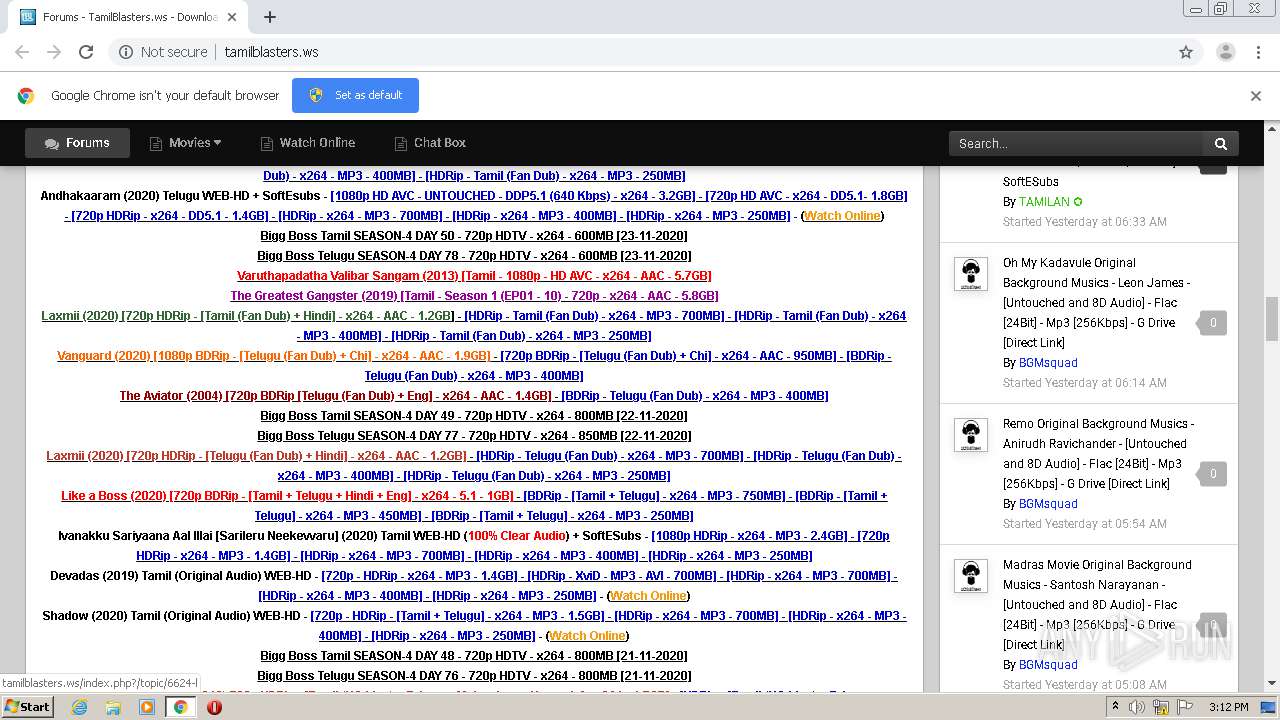Reload the page with refresh icon
The width and height of the screenshot is (1280, 720).
click(86, 52)
